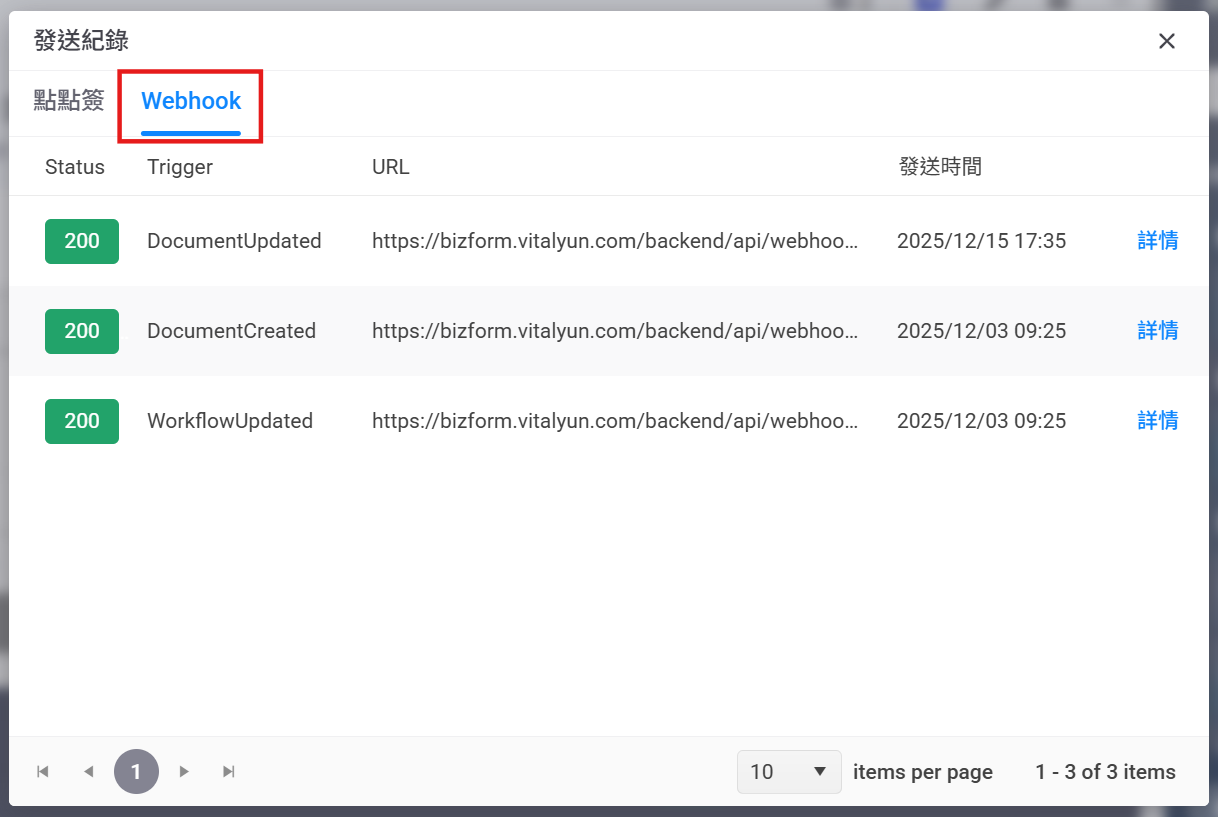The height and width of the screenshot is (817, 1218).
Task: Click the URL column header
Action: click(x=391, y=167)
